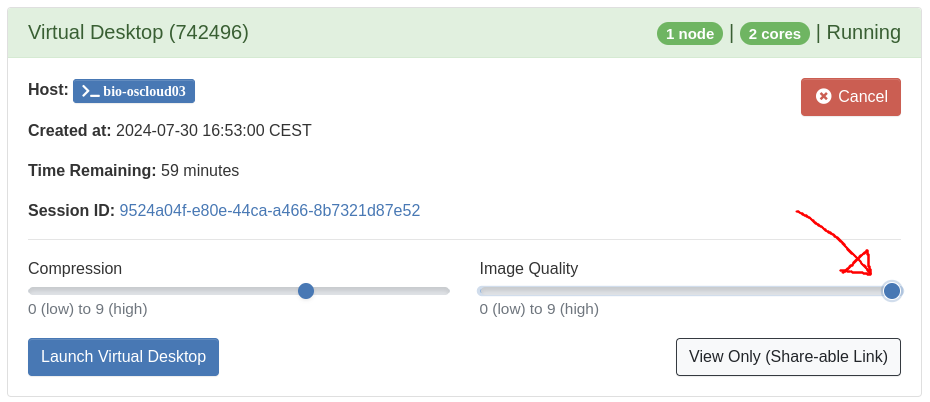930x402 pixels.
Task: Cancel the Virtual Desktop session
Action: click(851, 97)
